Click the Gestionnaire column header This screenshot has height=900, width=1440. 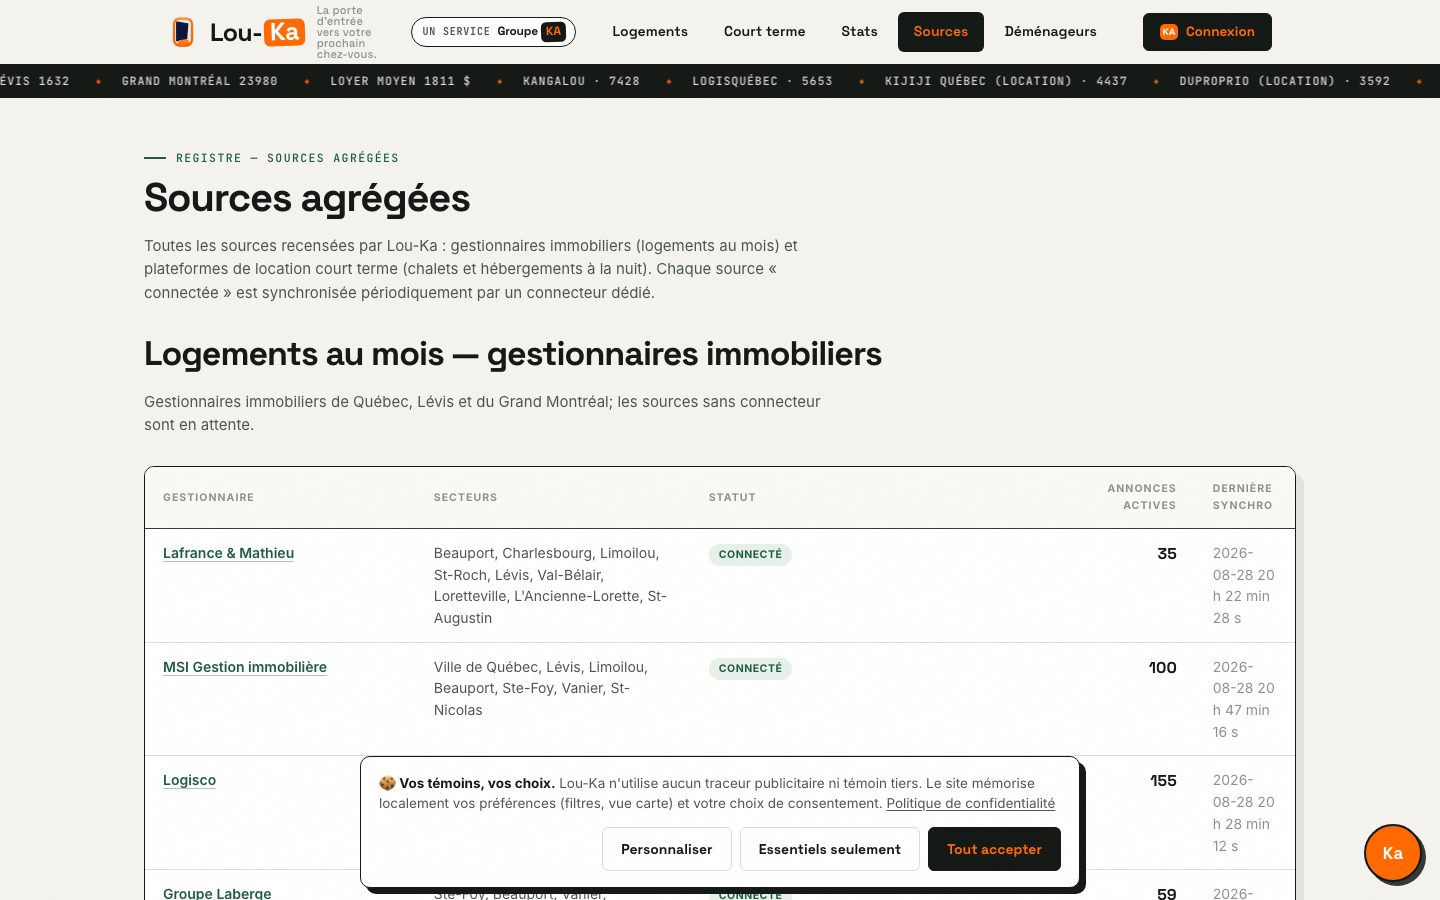coord(208,497)
